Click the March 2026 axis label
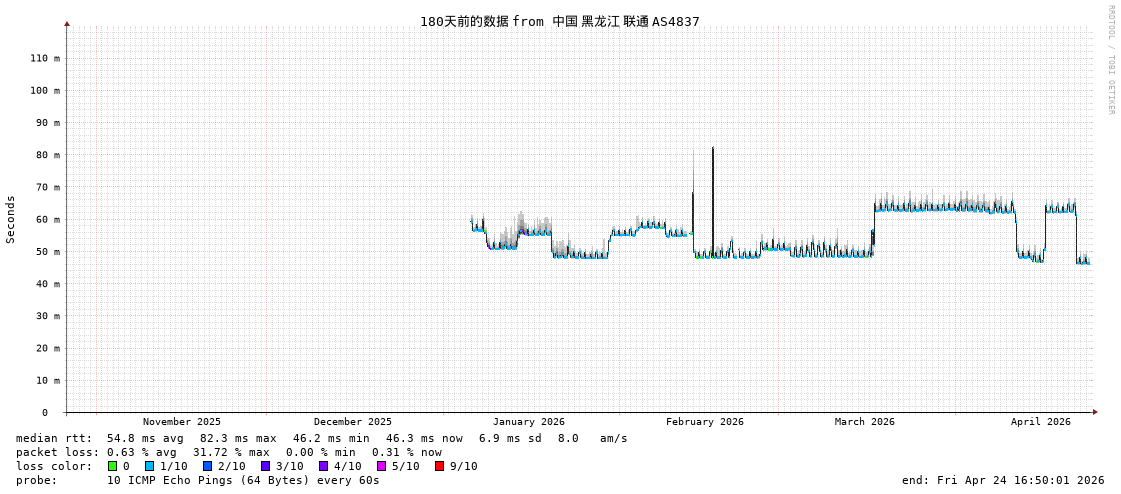Image resolution: width=1121 pixels, height=494 pixels. pos(864,422)
